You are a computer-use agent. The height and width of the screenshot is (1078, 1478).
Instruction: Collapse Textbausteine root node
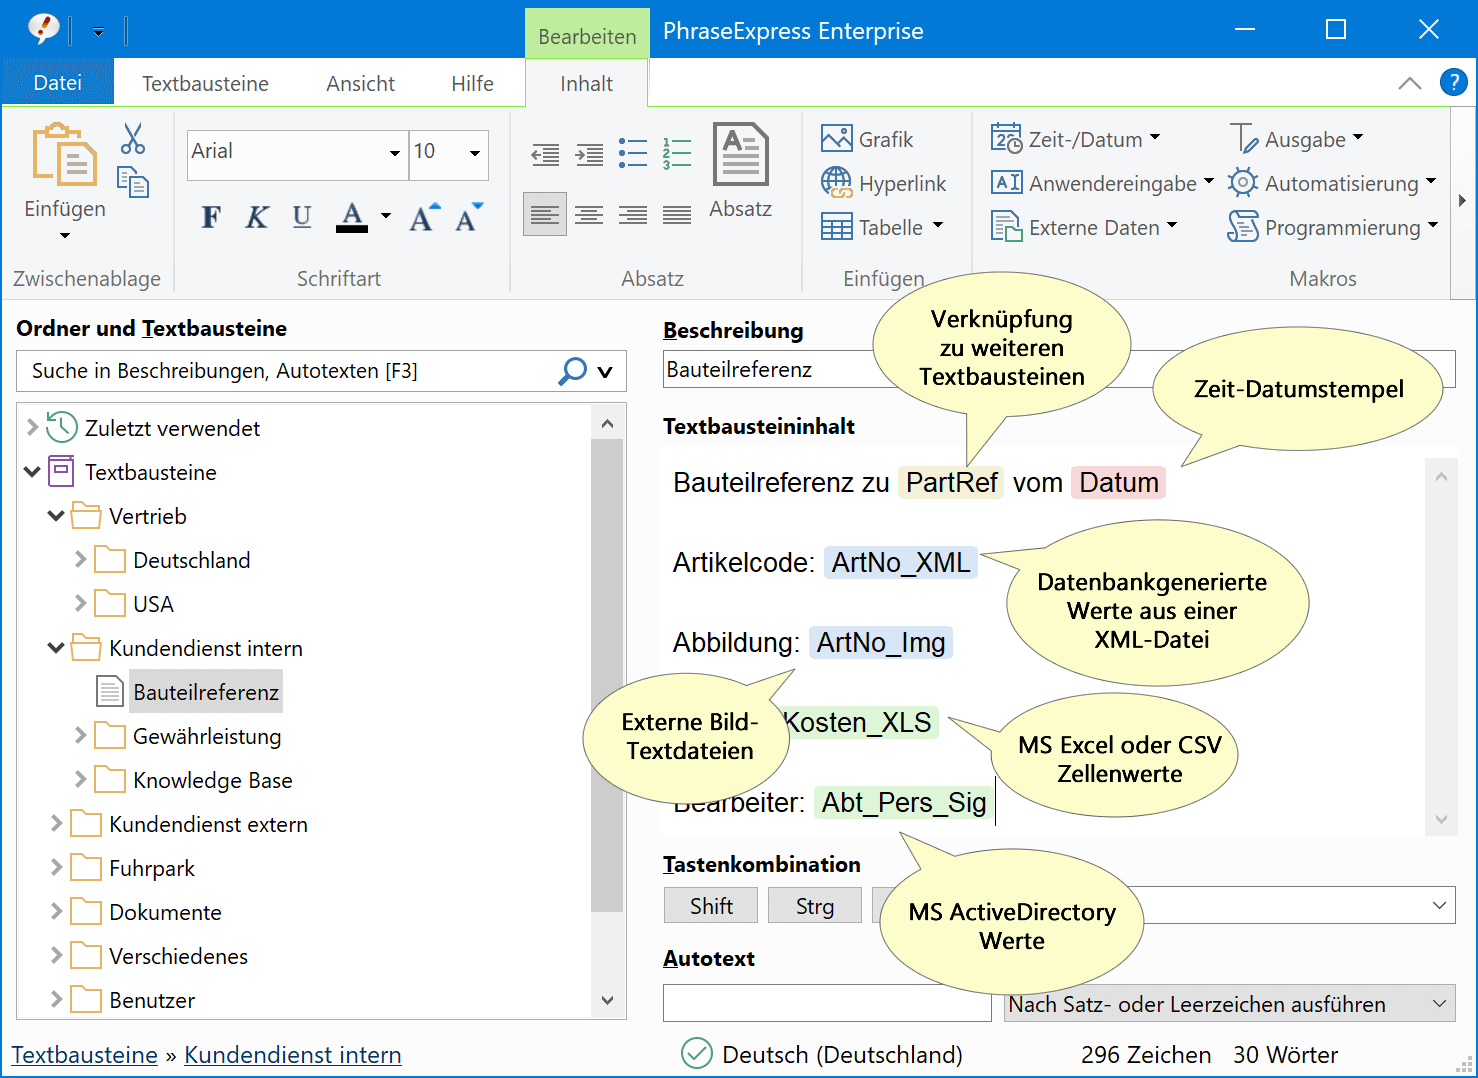(x=32, y=471)
